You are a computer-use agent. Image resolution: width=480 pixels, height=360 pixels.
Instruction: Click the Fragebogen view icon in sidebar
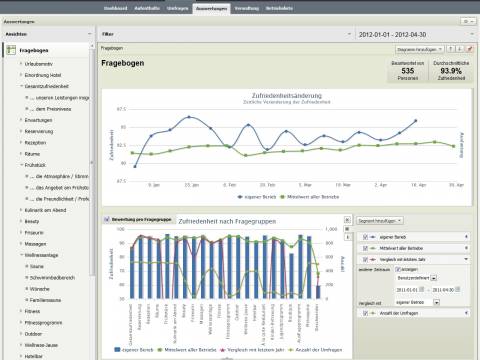(x=11, y=50)
